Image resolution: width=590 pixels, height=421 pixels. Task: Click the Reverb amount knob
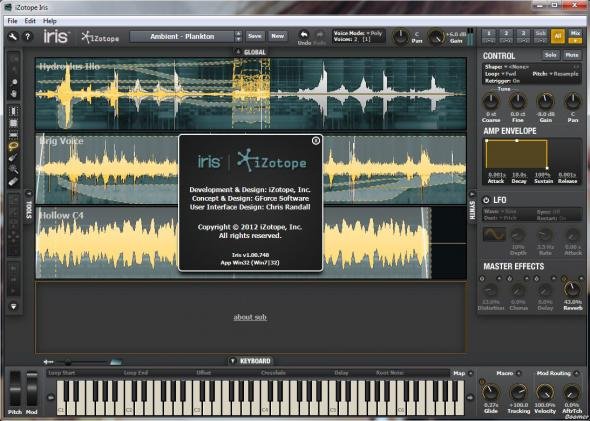click(572, 289)
